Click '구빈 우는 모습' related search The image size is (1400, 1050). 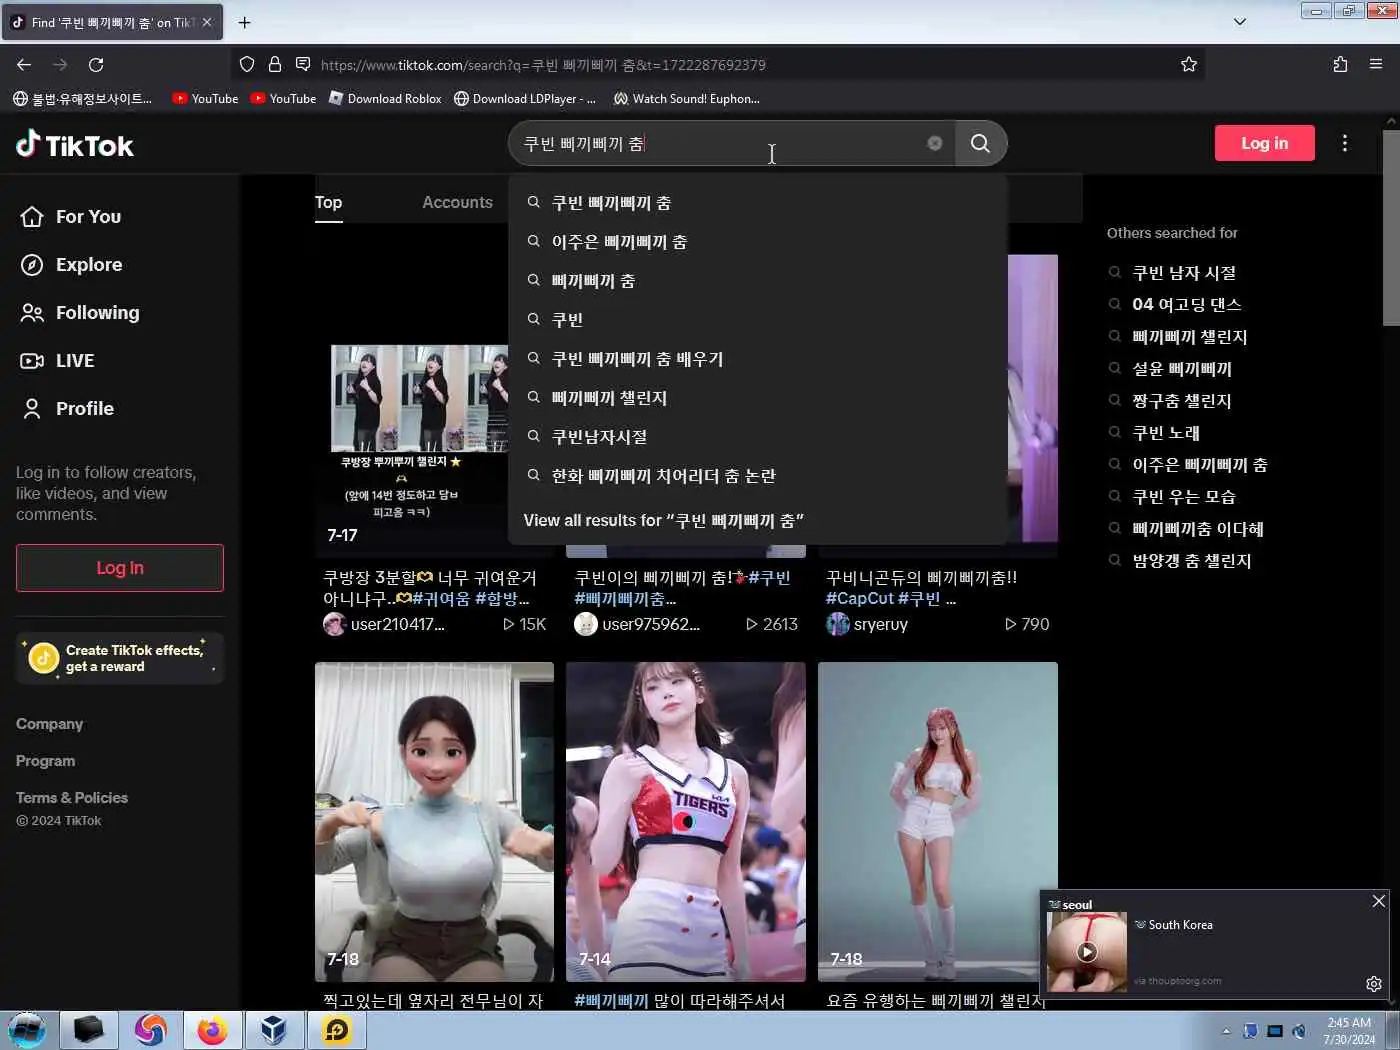pos(1184,497)
